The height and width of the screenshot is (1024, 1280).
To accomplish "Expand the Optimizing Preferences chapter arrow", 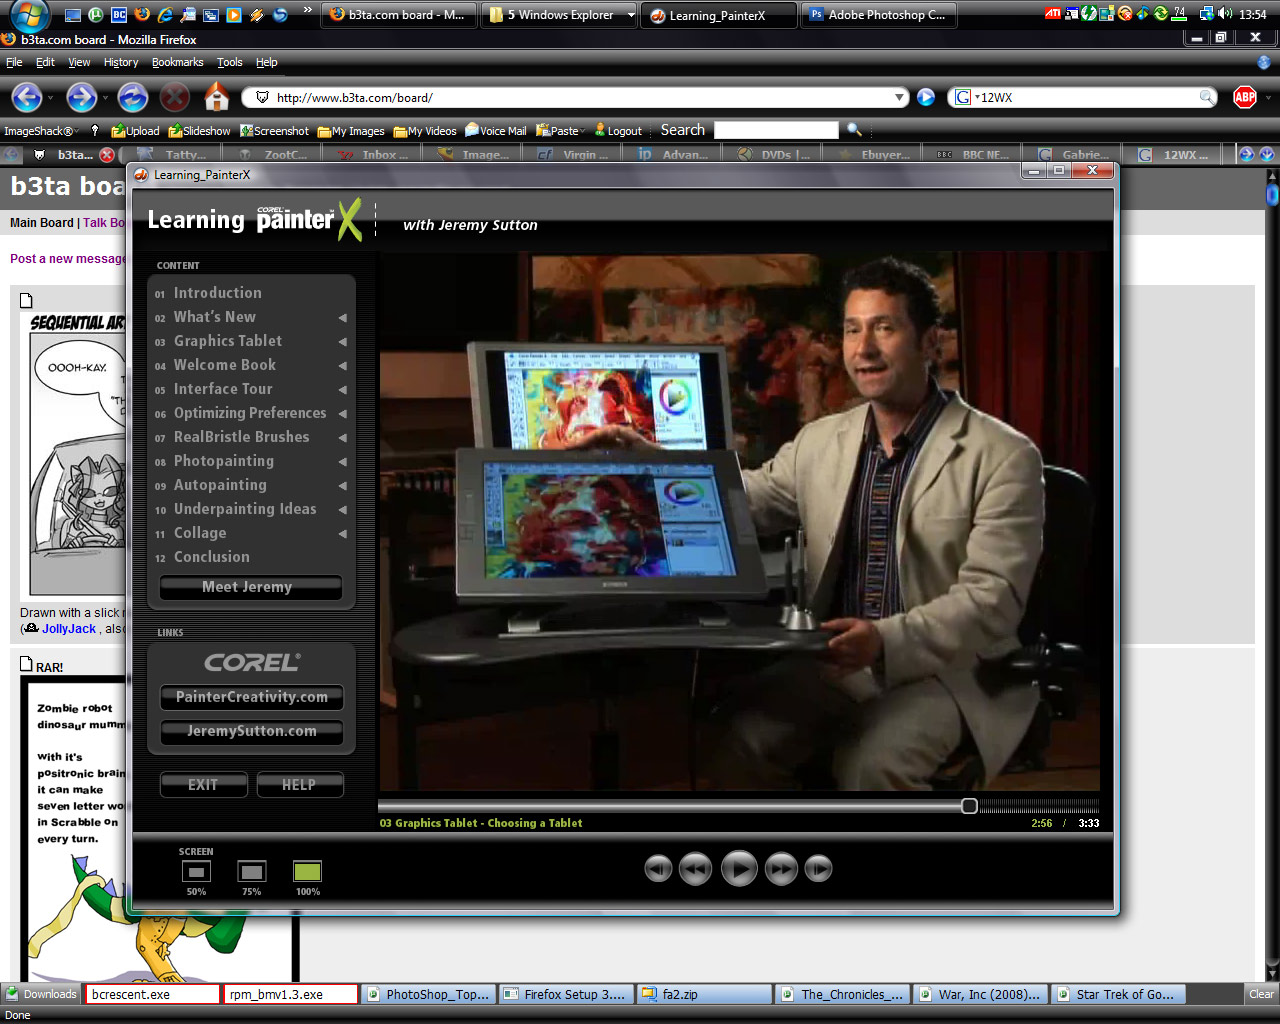I will click(x=343, y=414).
